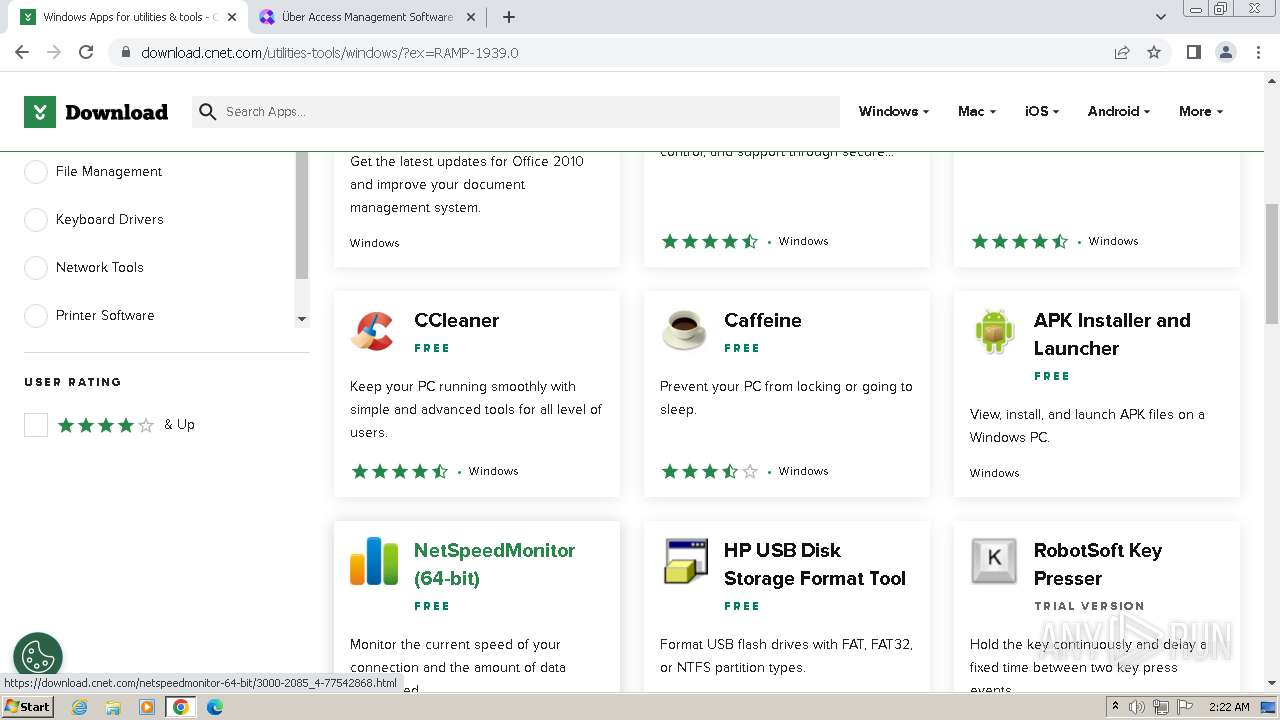Click the Caffeine star rating
The height and width of the screenshot is (720, 1280).
(x=709, y=471)
